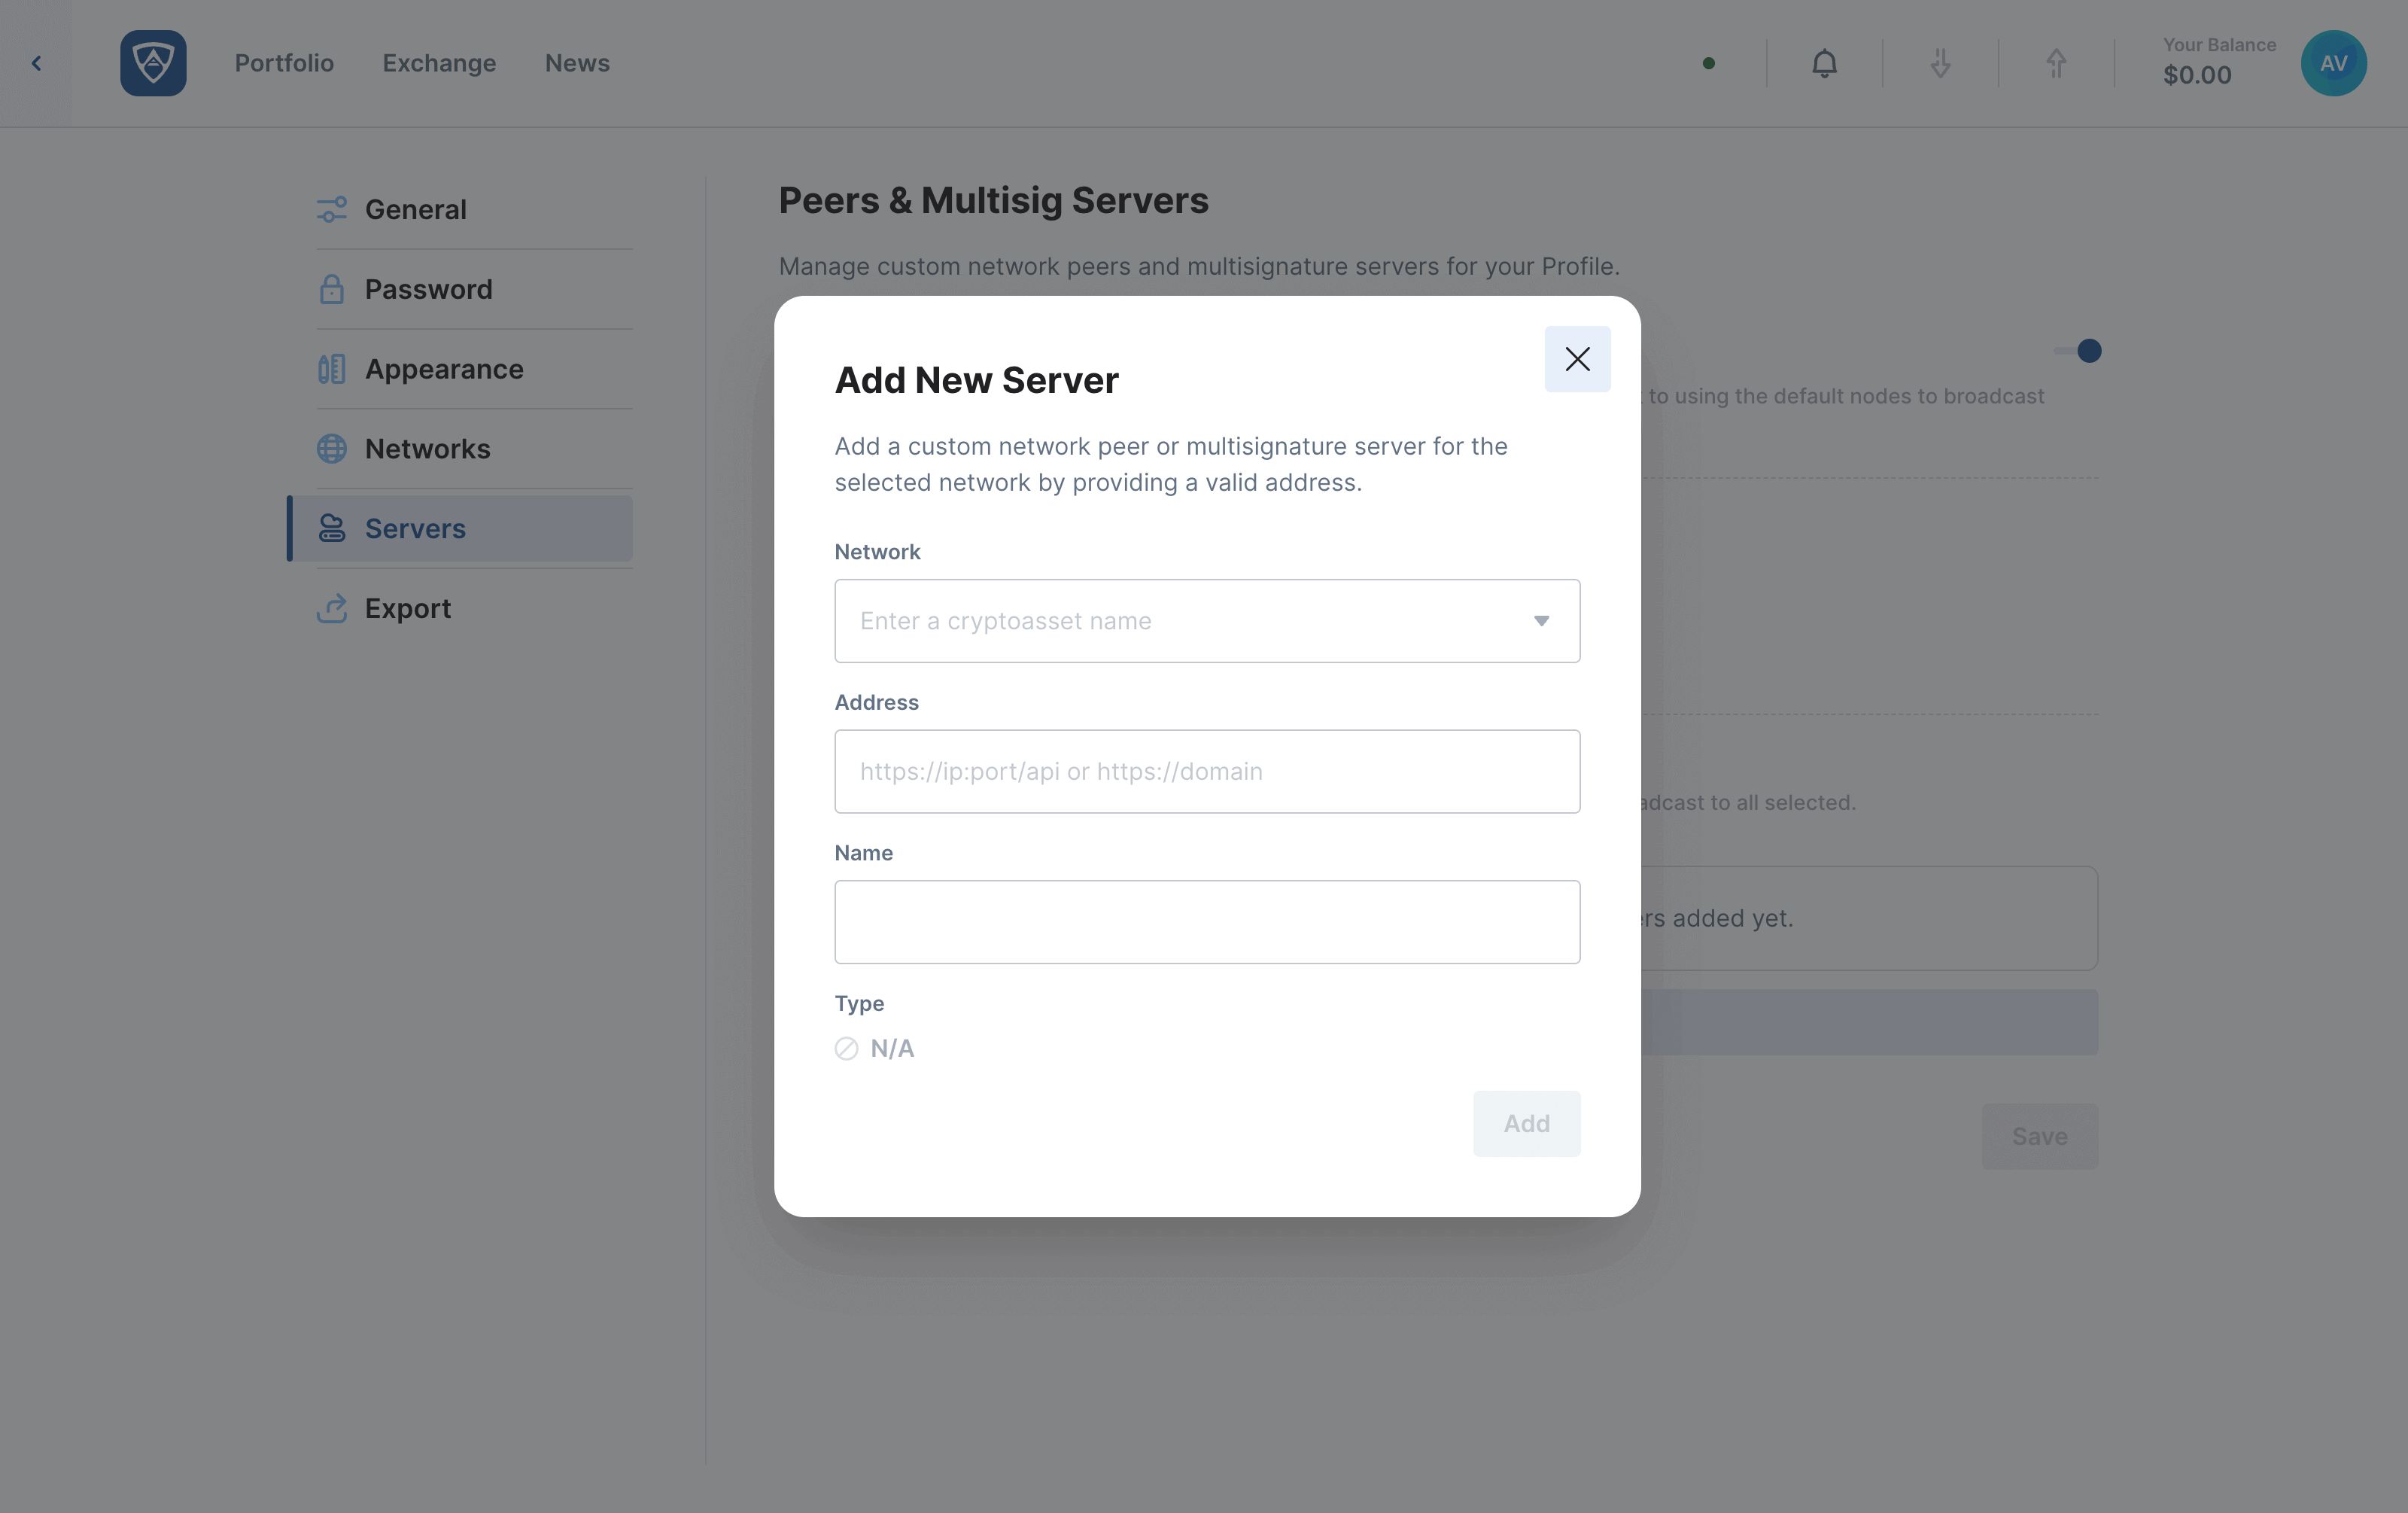Click the shield logo icon
The image size is (2408, 1513).
(153, 63)
